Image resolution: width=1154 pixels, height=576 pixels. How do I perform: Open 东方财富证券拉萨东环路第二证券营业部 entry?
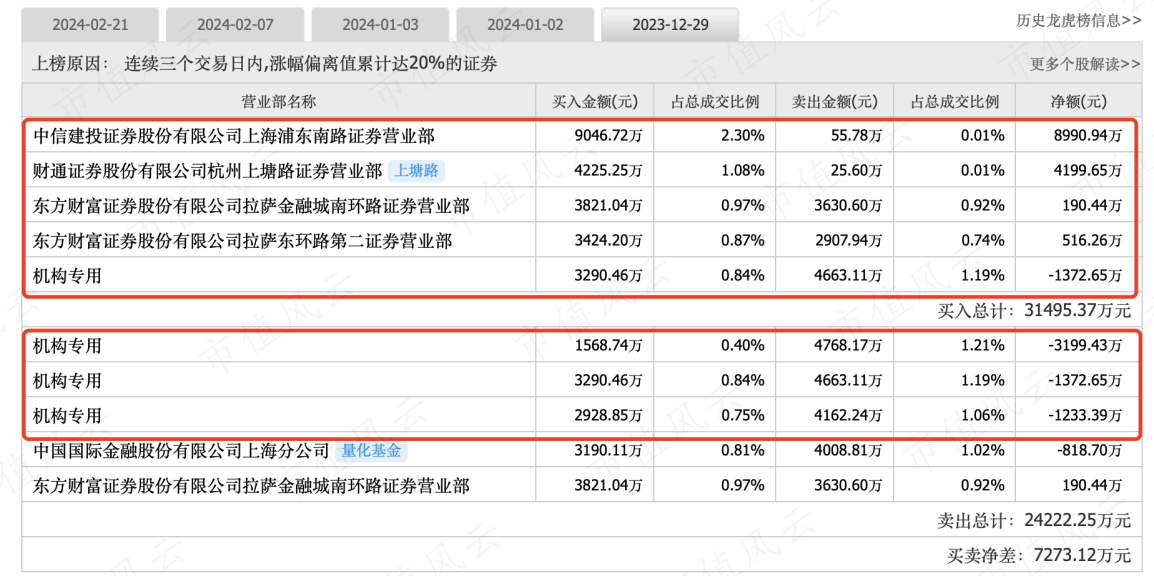click(x=243, y=241)
